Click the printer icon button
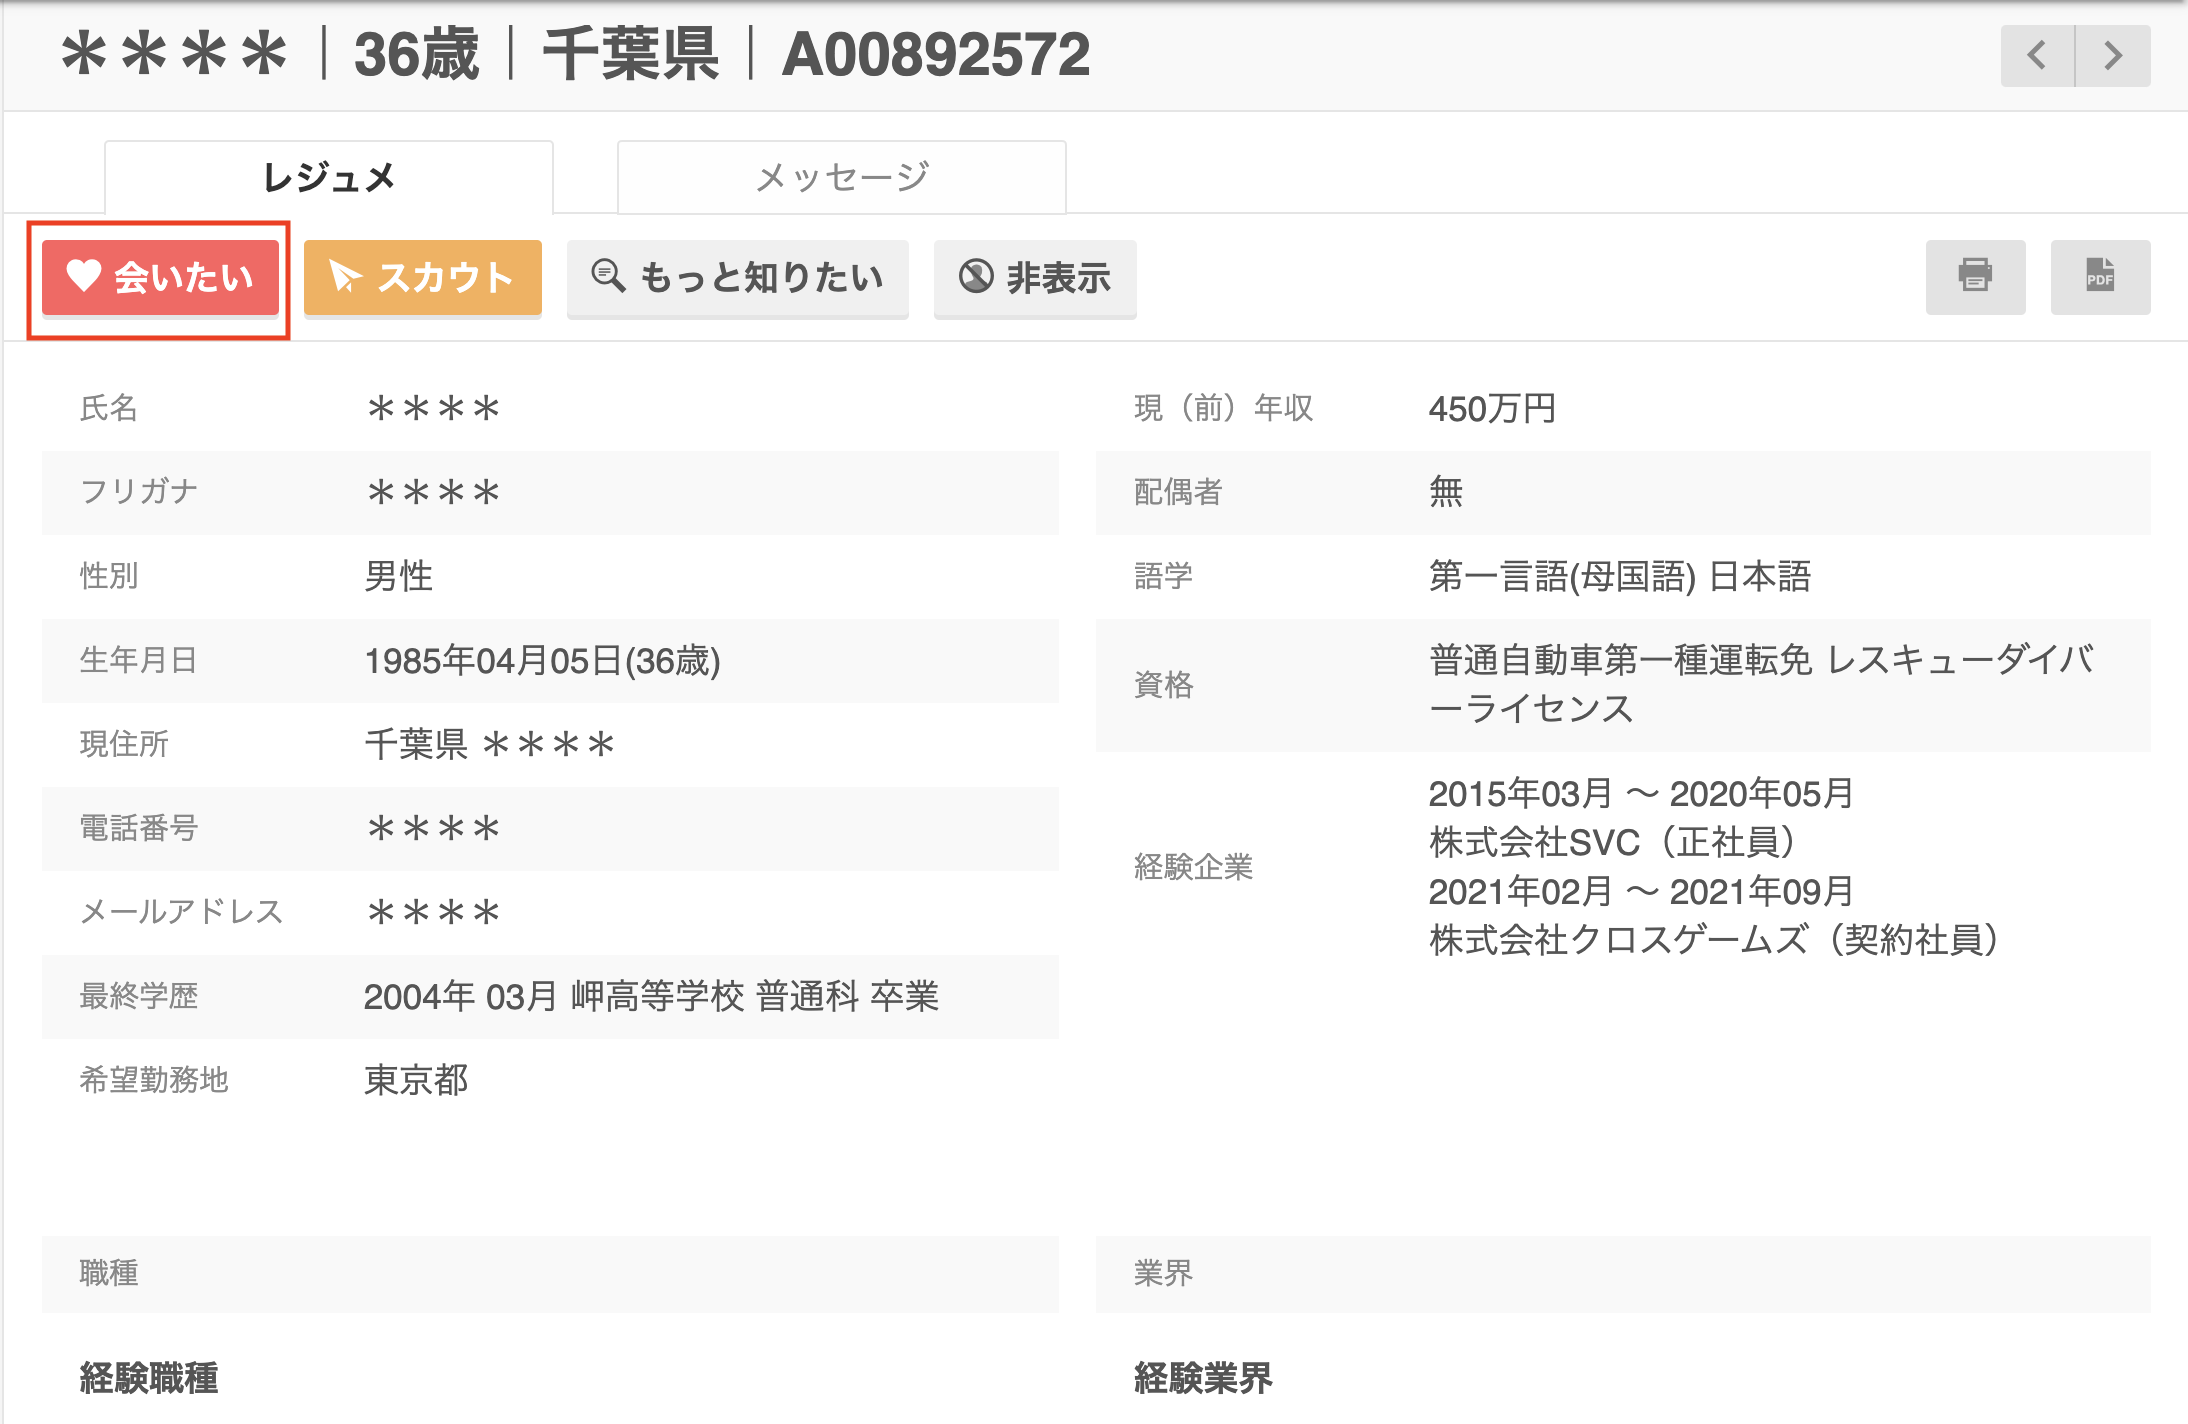Image resolution: width=2188 pixels, height=1424 pixels. (1975, 277)
